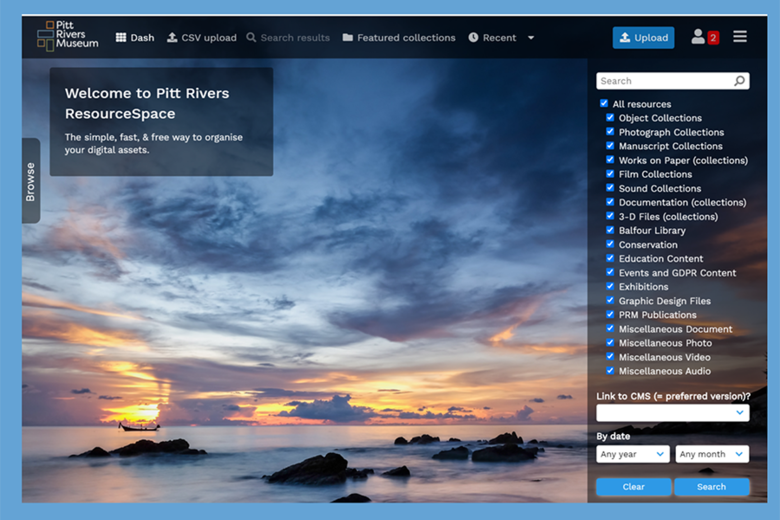Click the CSV upload arrow icon
This screenshot has height=520, width=780.
coord(172,37)
